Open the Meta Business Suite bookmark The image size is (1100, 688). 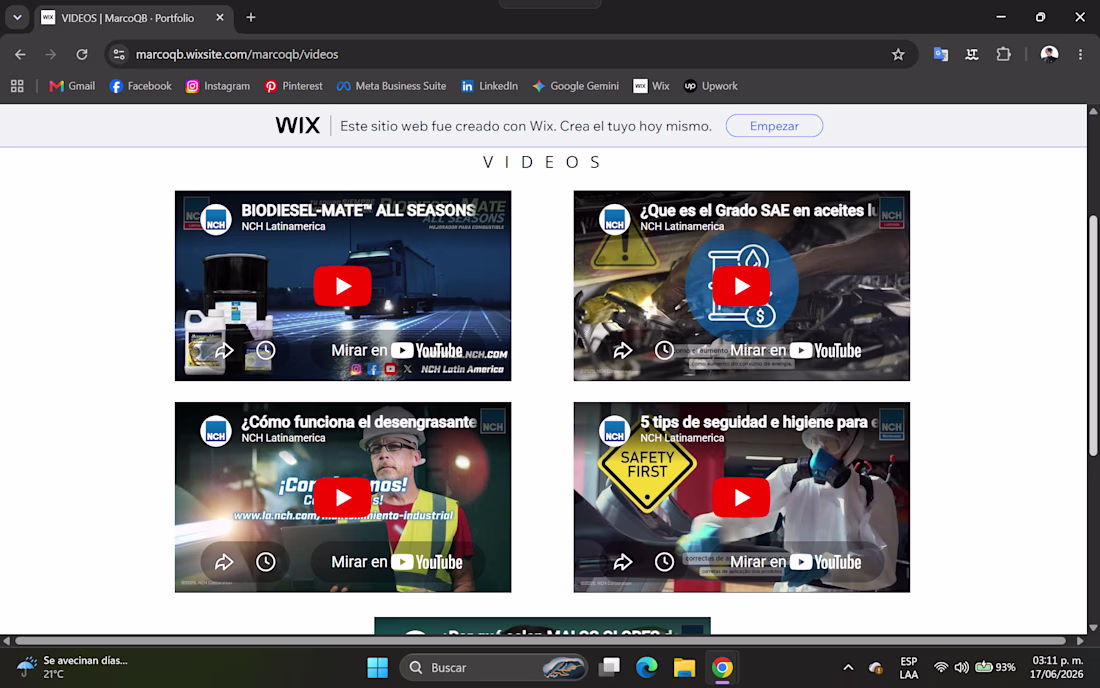click(391, 86)
